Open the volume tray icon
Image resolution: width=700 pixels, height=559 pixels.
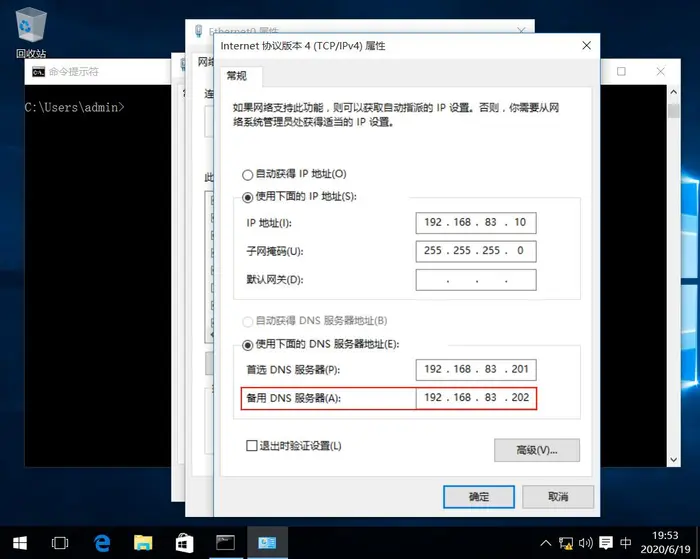click(585, 543)
